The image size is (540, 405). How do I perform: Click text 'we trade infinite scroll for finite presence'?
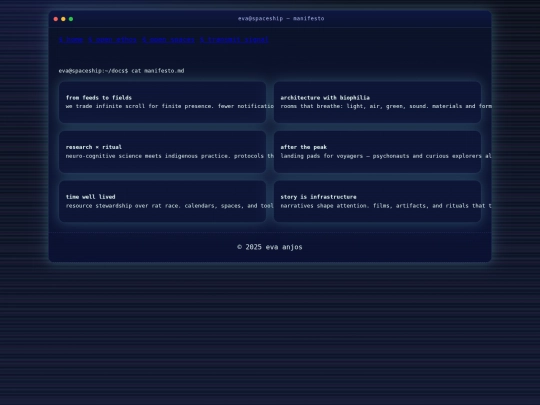click(139, 106)
